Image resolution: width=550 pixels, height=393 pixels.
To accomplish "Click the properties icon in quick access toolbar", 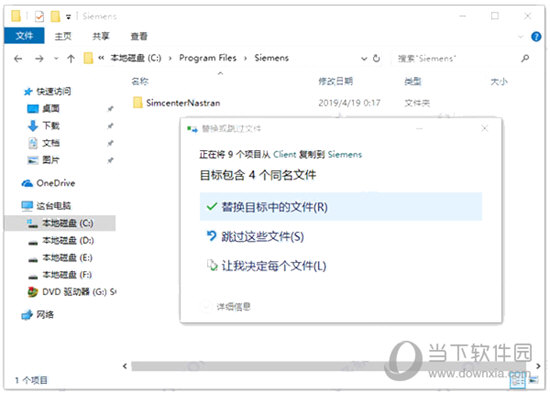I will 39,16.
